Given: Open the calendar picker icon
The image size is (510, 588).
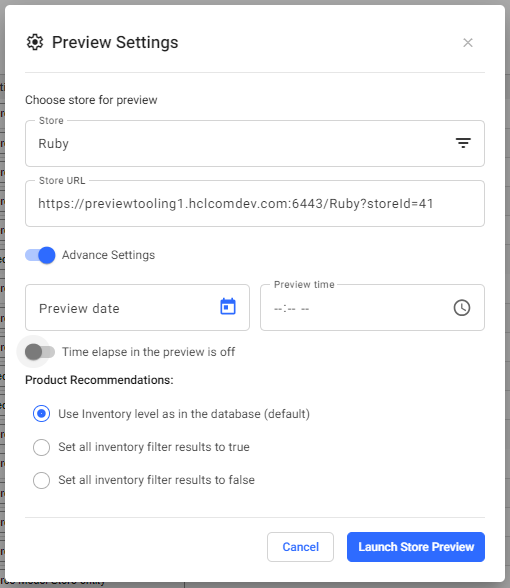Looking at the screenshot, I should pyautogui.click(x=228, y=307).
